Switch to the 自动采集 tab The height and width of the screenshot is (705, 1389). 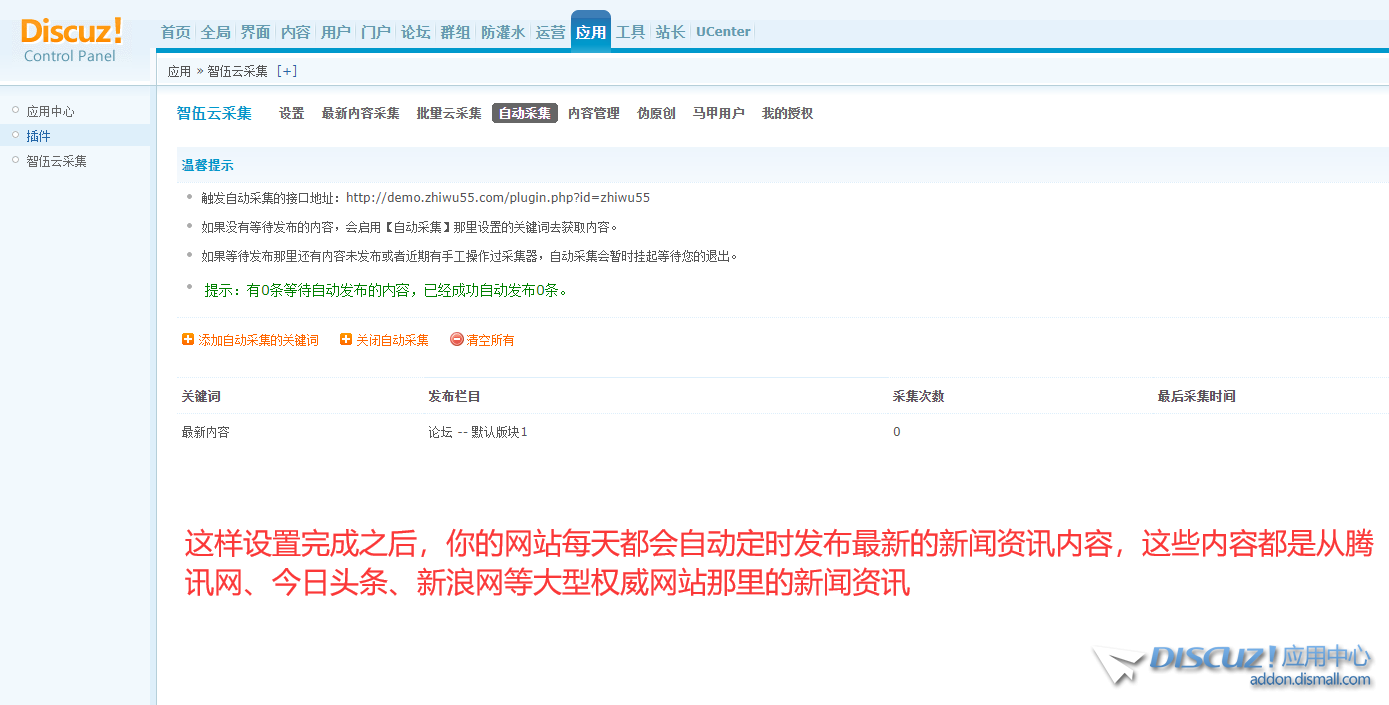(x=525, y=113)
